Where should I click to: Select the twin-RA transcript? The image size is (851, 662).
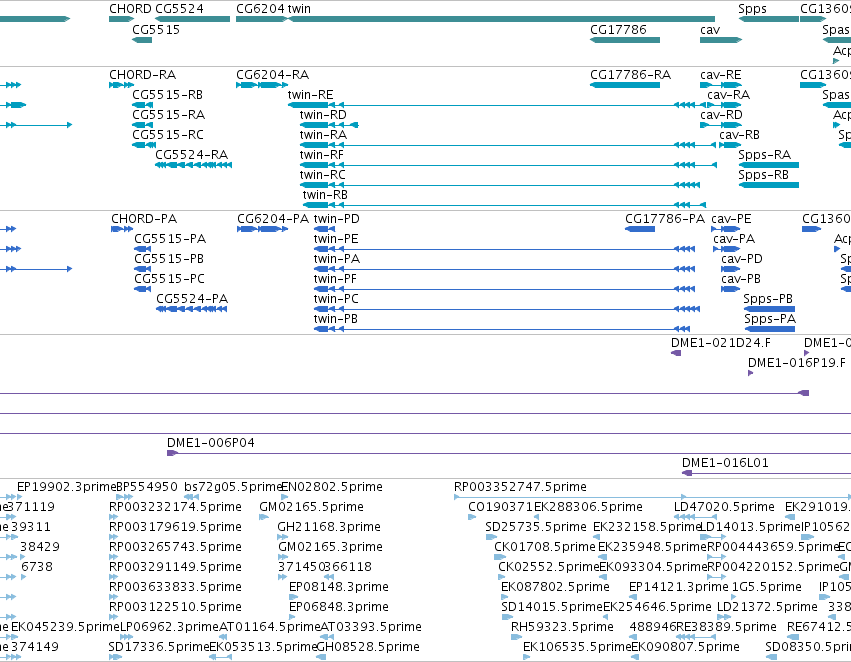(x=323, y=135)
